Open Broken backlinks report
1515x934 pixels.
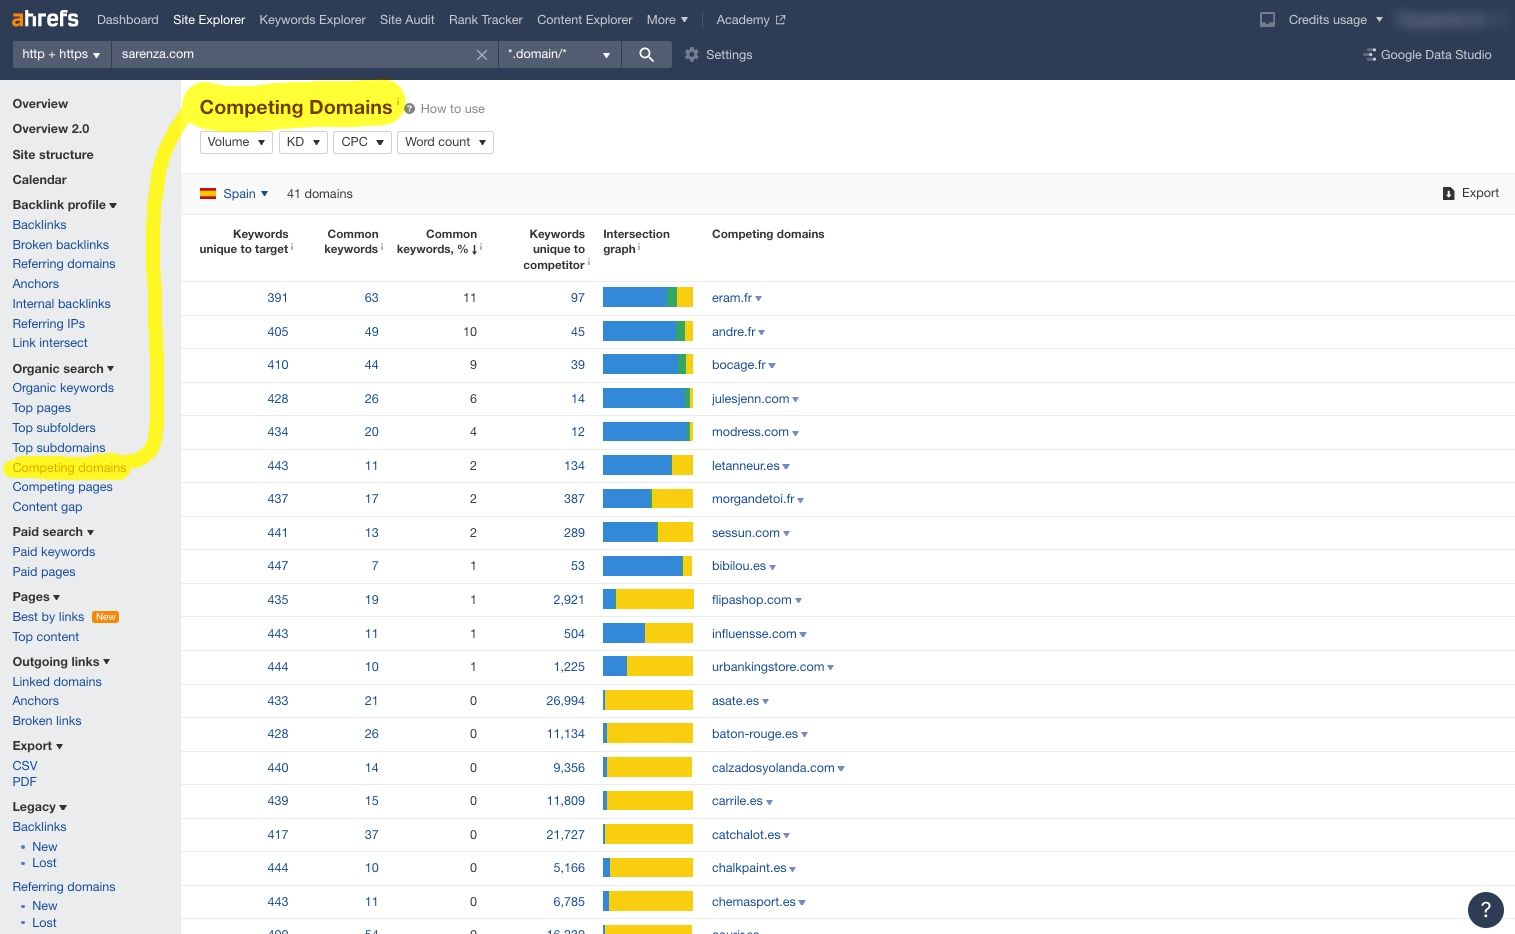[61, 245]
